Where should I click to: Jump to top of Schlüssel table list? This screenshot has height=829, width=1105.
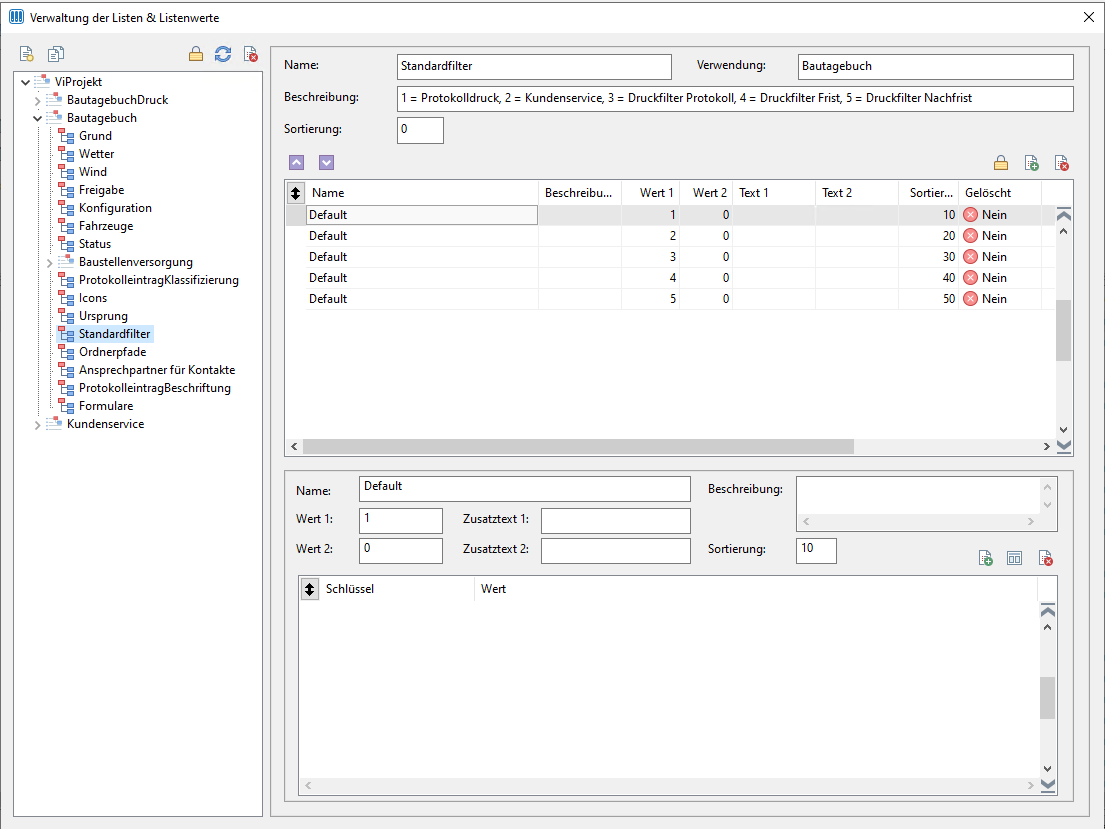pyautogui.click(x=1048, y=610)
